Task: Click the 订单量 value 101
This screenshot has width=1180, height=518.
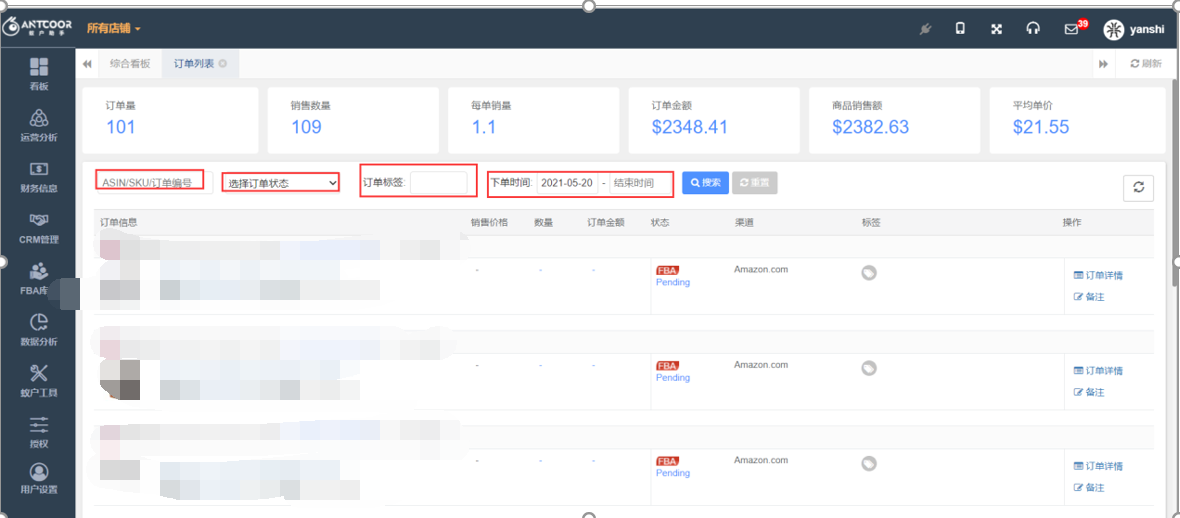Action: [120, 127]
